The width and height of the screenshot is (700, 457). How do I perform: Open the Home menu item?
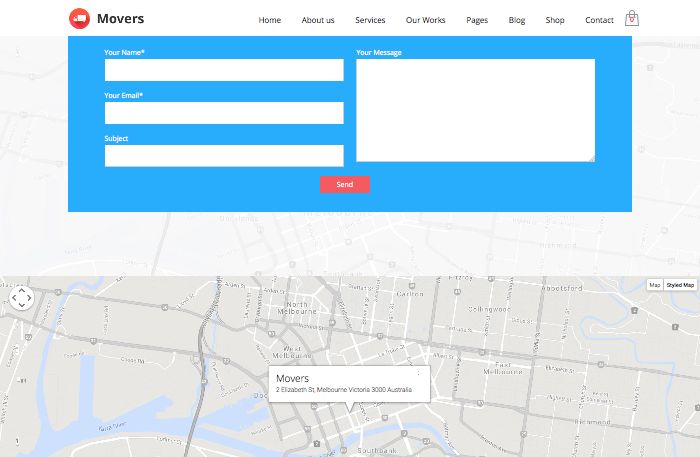pos(270,20)
